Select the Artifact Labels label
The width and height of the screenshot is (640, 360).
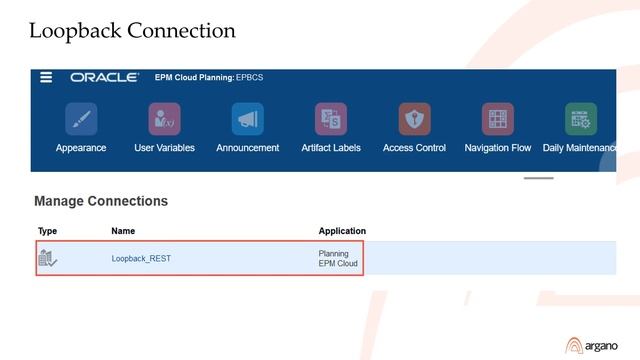pos(331,148)
